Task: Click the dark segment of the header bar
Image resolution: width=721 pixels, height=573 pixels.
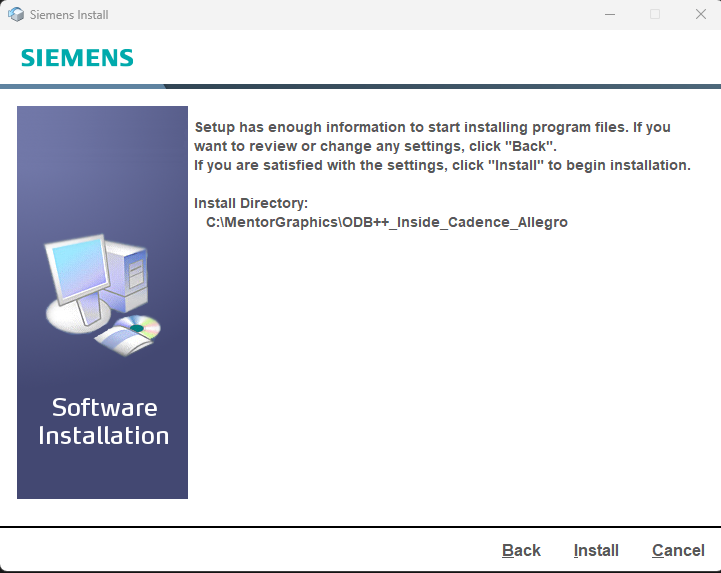Action: point(443,86)
